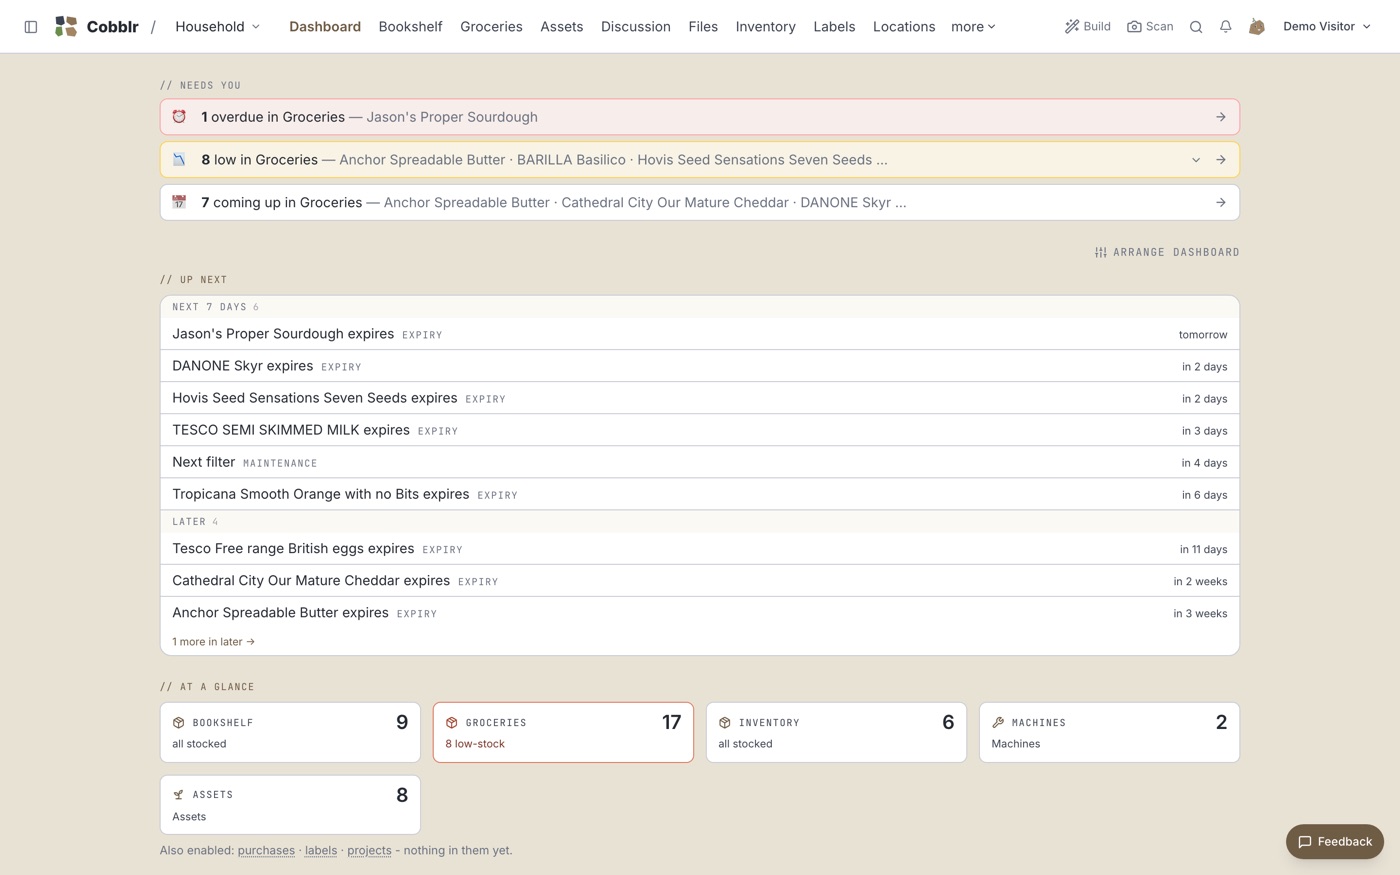The image size is (1400, 875).
Task: Click Arrange Dashboard button
Action: point(1167,252)
